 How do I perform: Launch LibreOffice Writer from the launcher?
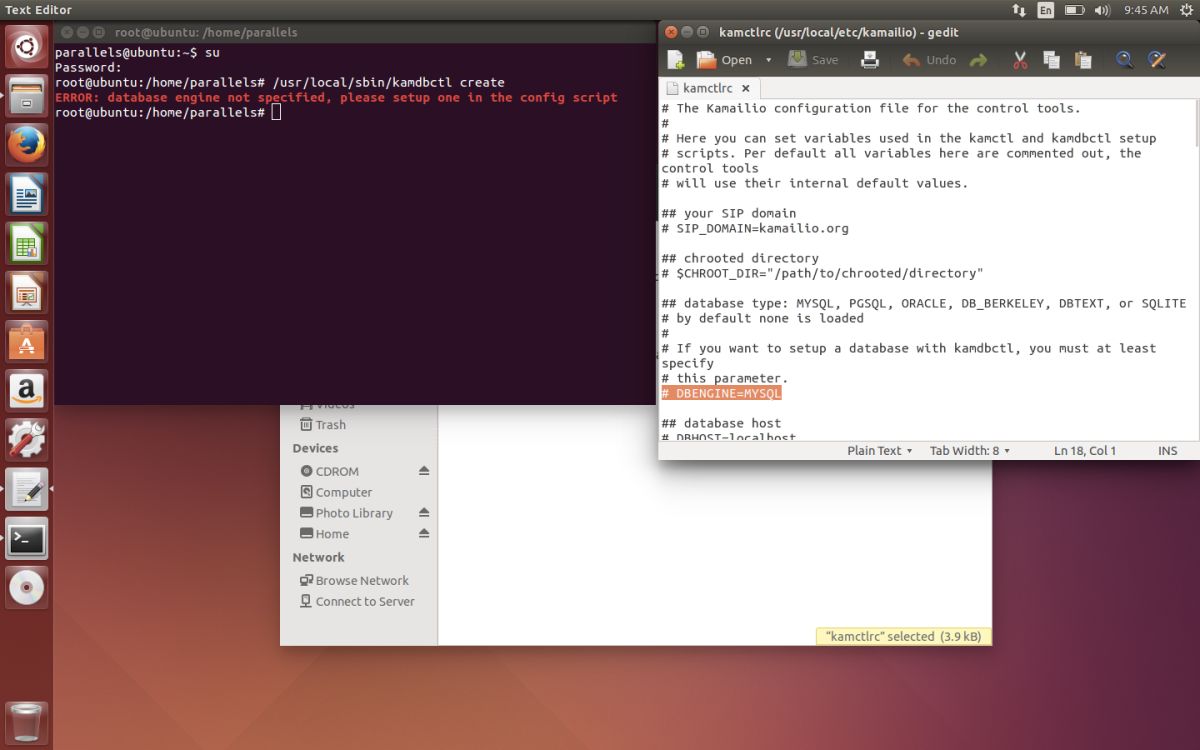click(27, 194)
